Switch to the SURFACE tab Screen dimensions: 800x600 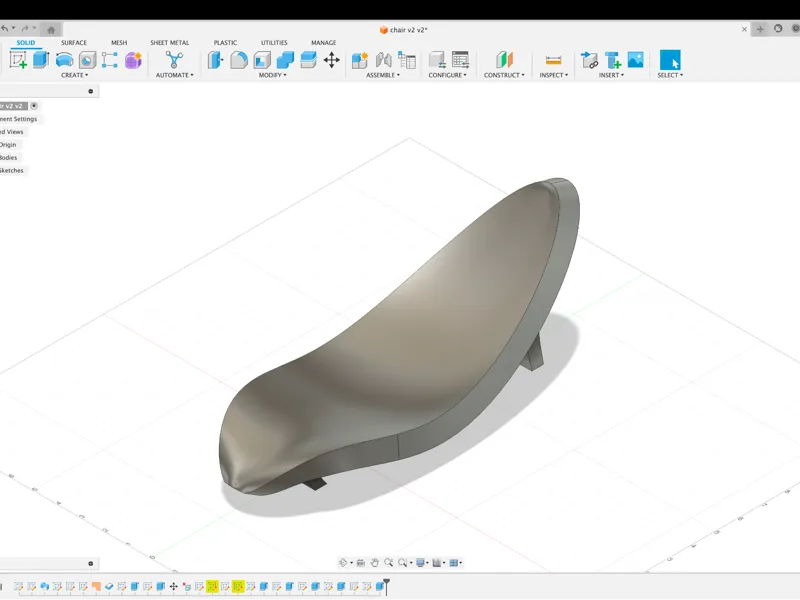[74, 42]
